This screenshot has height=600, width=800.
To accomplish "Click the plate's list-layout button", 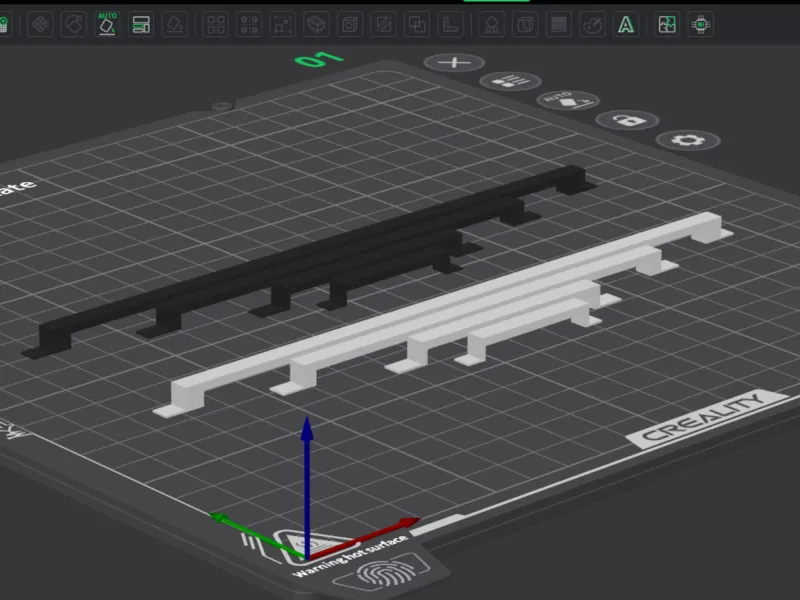I will 511,81.
